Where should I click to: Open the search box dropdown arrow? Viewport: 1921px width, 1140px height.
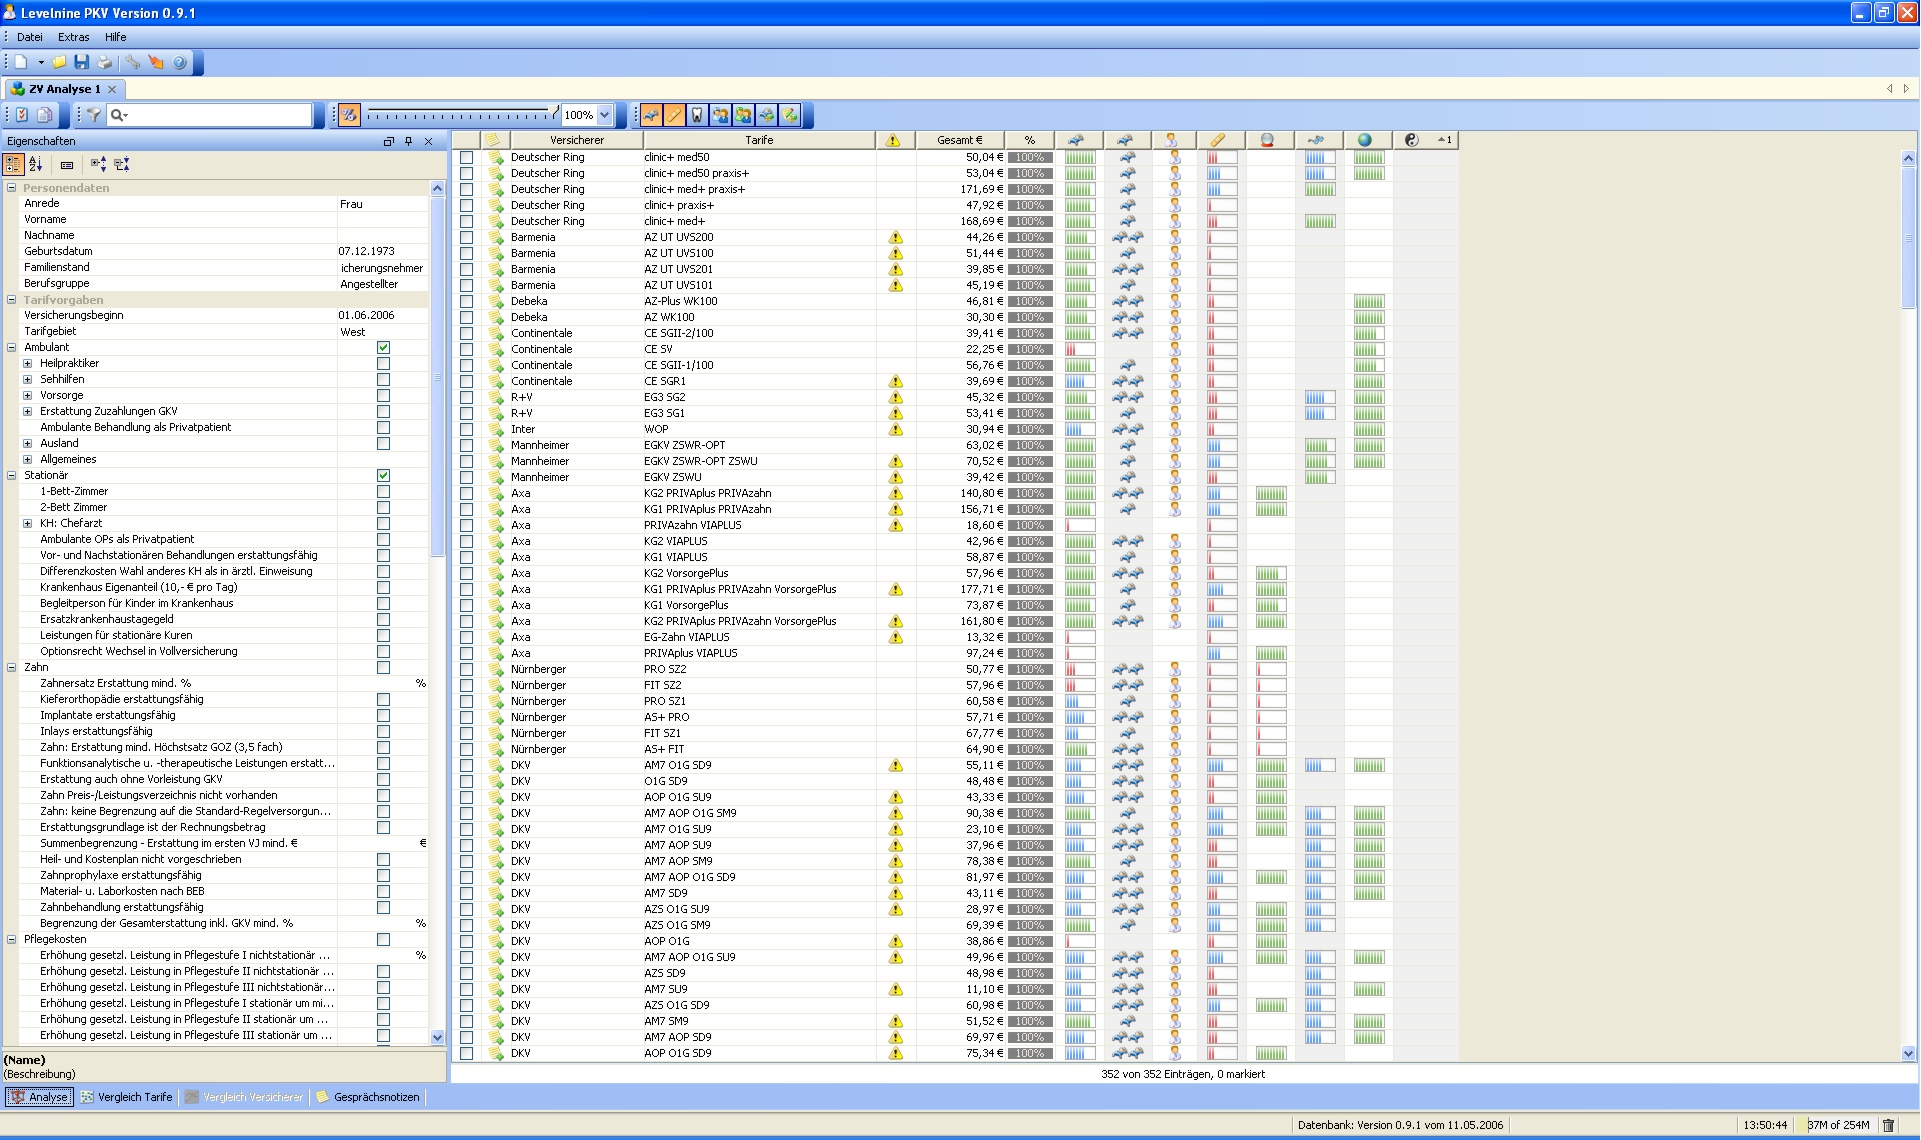[126, 116]
